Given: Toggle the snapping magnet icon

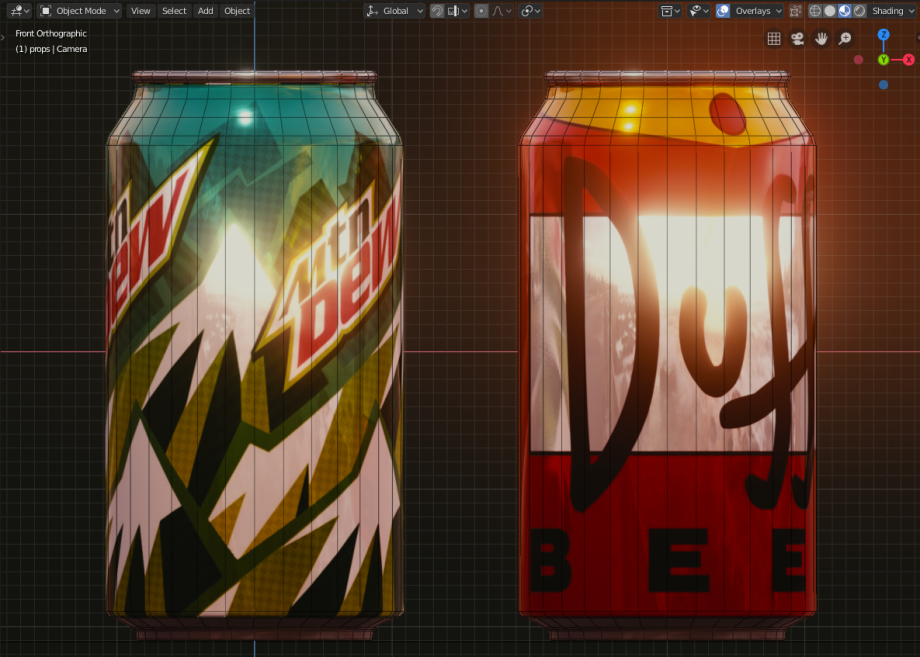Looking at the screenshot, I should click(437, 11).
